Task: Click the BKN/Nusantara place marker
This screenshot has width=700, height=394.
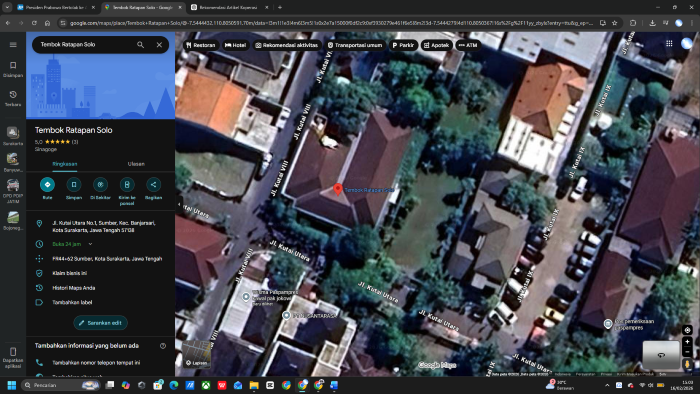Action: click(287, 315)
